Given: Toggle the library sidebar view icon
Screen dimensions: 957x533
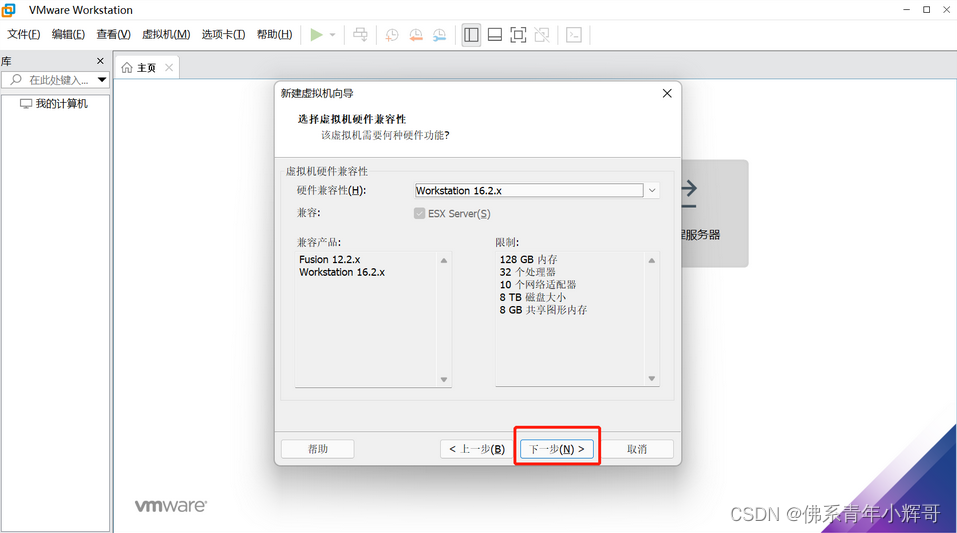Looking at the screenshot, I should point(471,35).
